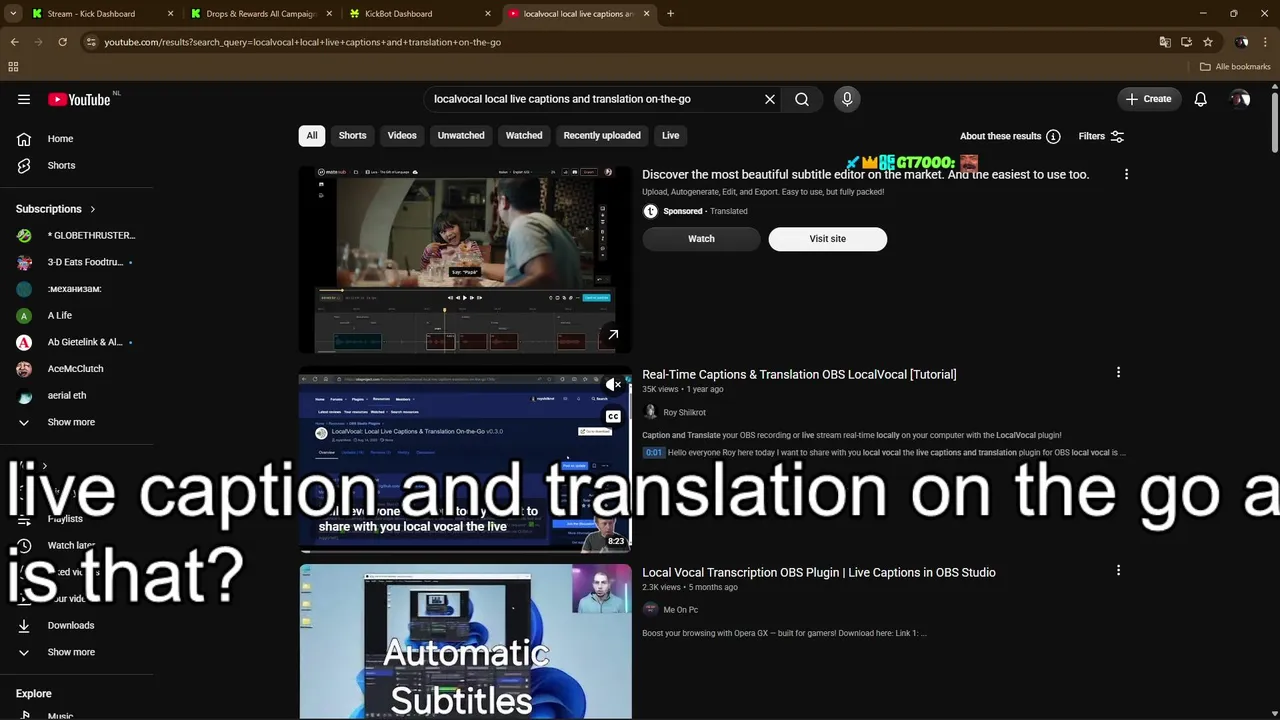
Task: Switch to the KickBot Dashboard tab
Action: pyautogui.click(x=420, y=14)
